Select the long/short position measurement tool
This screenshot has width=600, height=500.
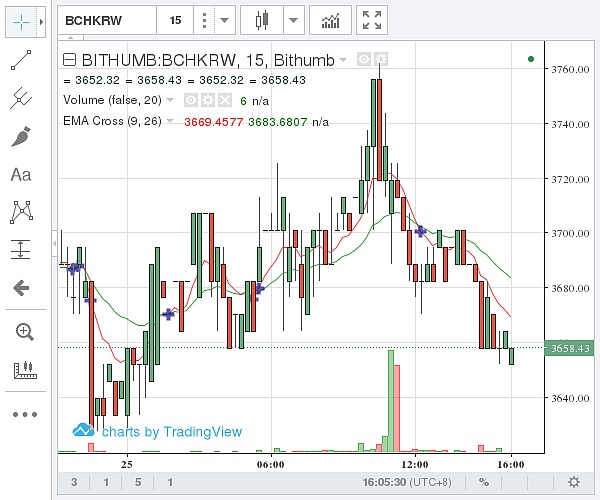pos(21,249)
